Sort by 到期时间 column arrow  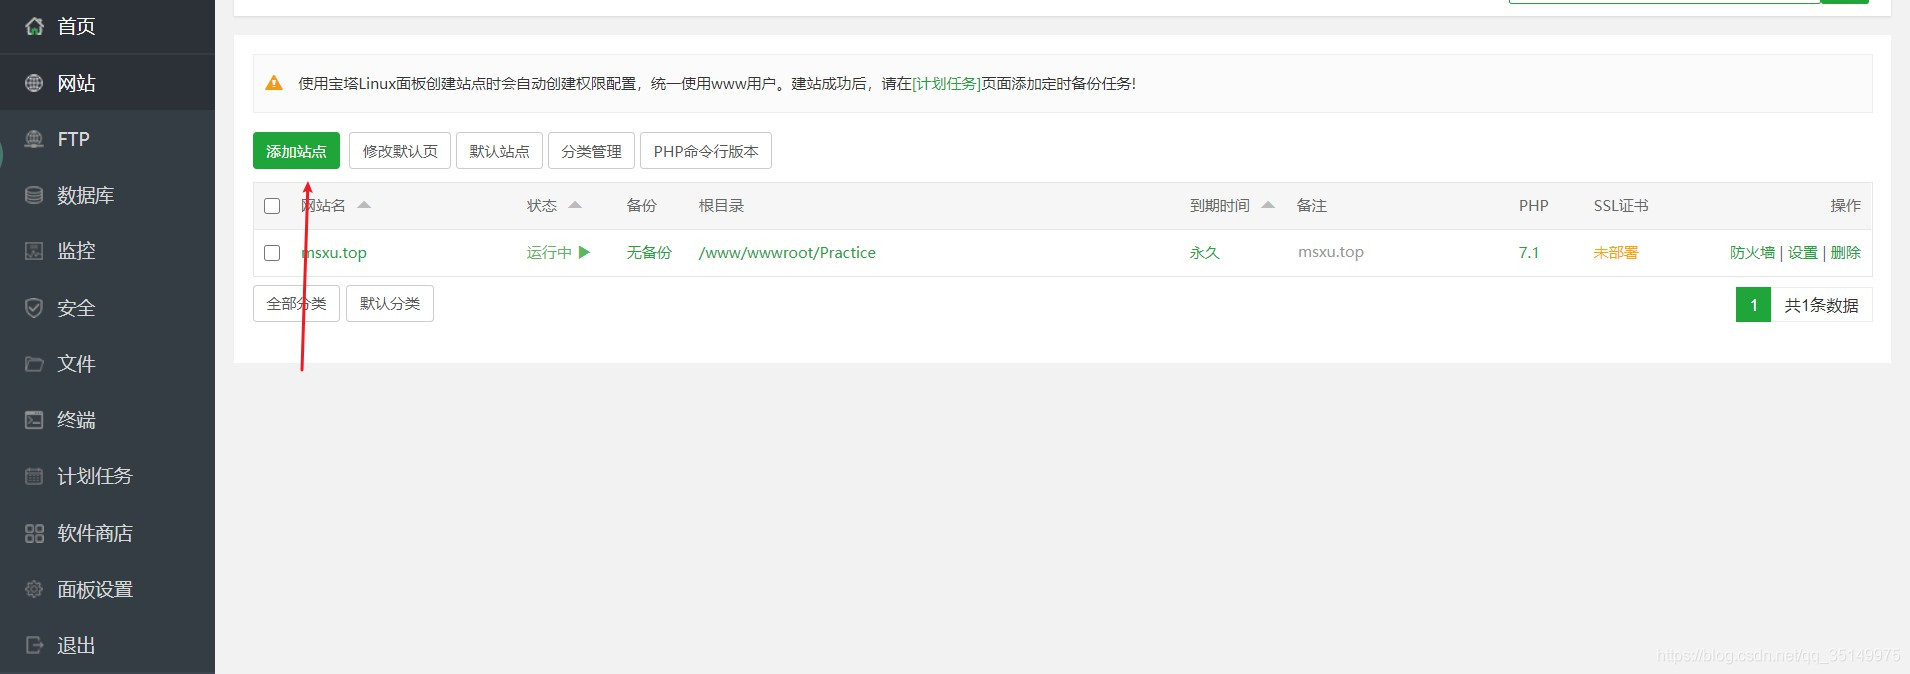pos(1268,205)
